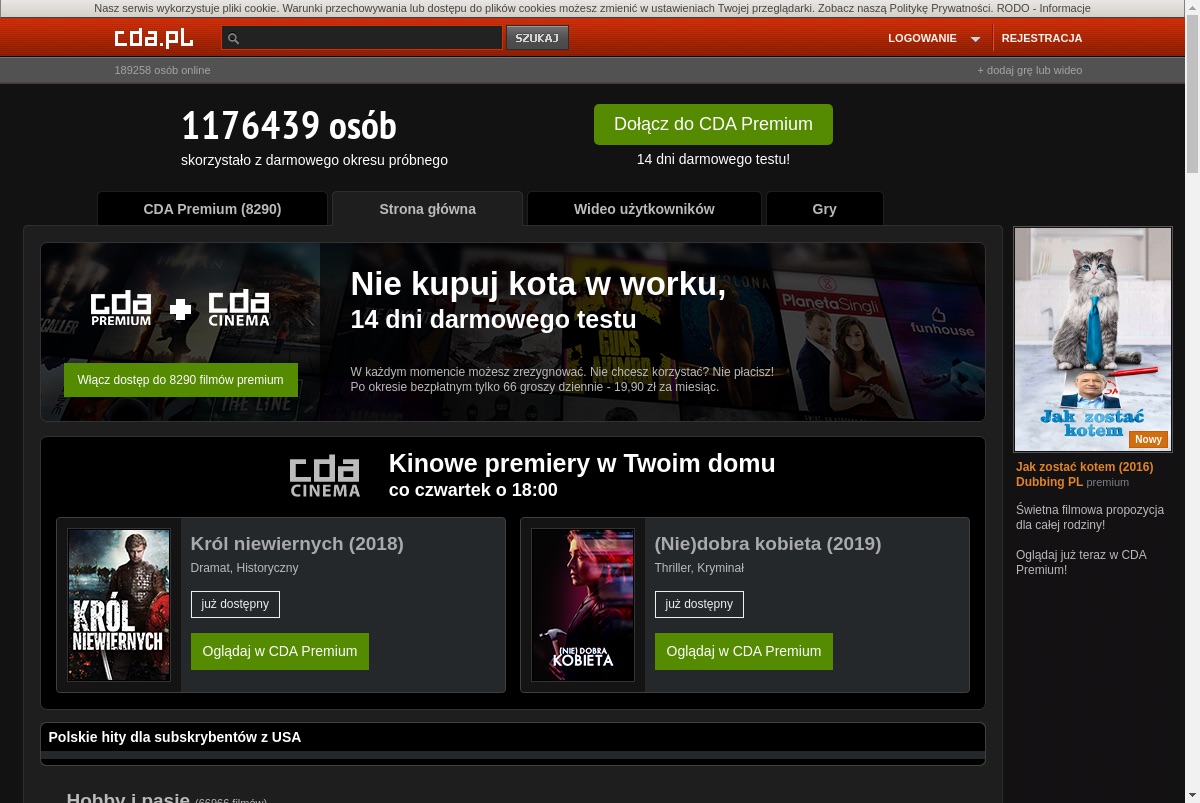Switch to the CDA Premium (8290) tab
Image resolution: width=1200 pixels, height=803 pixels.
tap(212, 209)
